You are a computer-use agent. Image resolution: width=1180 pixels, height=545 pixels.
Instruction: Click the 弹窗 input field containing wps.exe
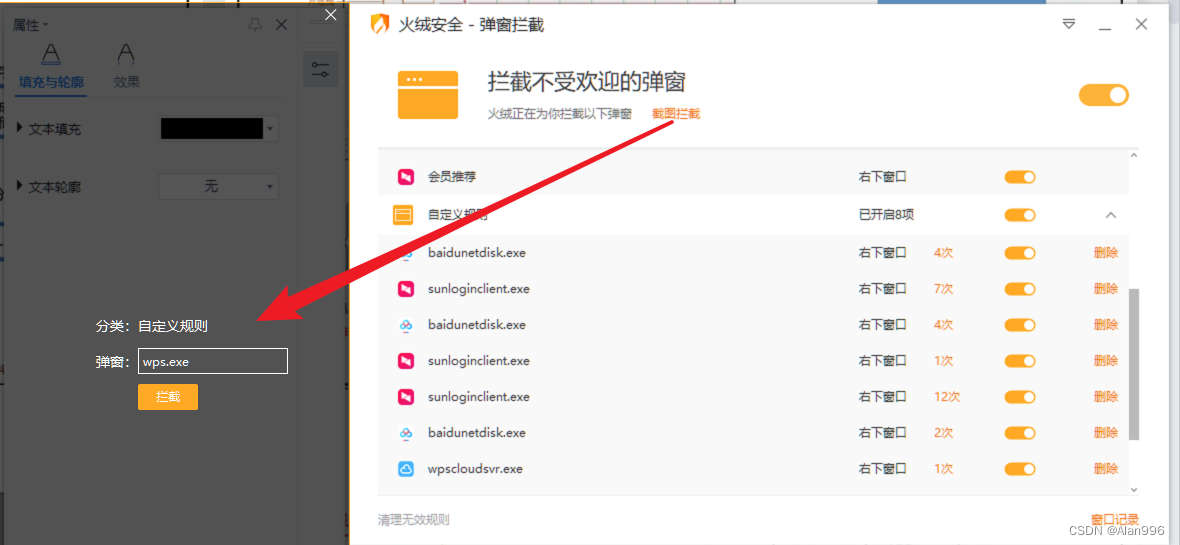[x=213, y=361]
